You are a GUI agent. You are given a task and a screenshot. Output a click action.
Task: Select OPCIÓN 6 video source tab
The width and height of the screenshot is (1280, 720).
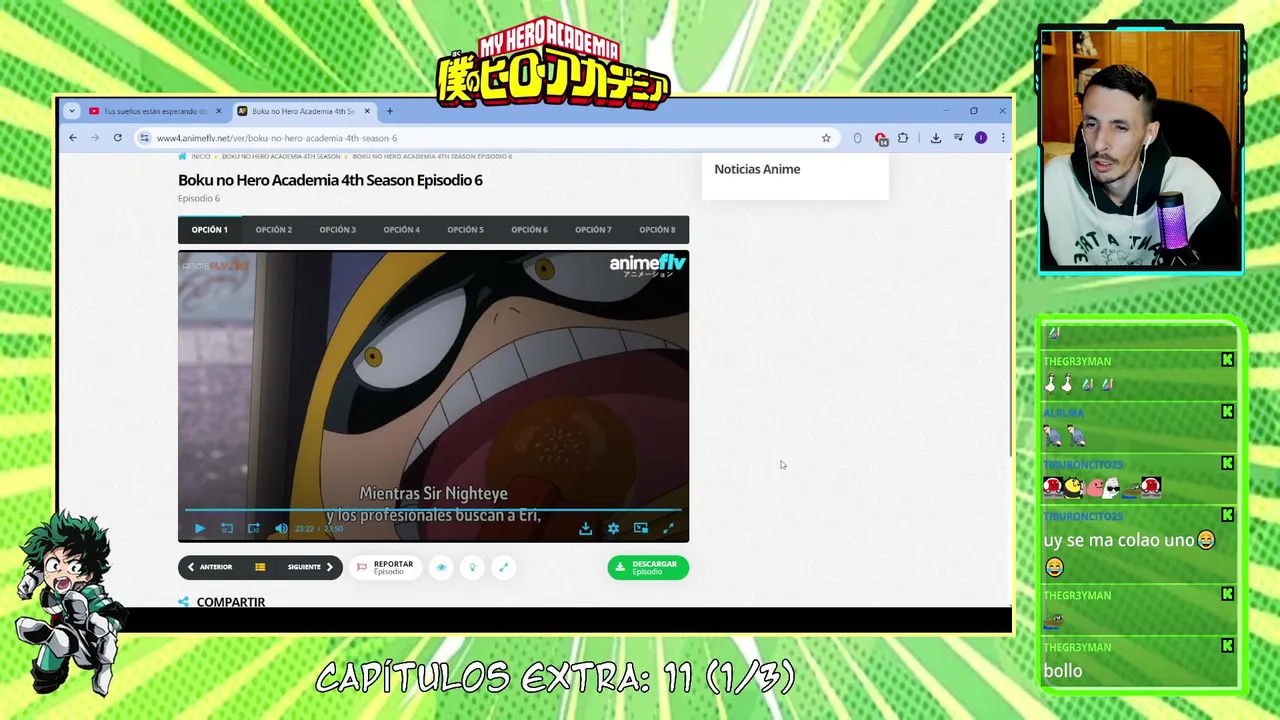click(x=530, y=230)
